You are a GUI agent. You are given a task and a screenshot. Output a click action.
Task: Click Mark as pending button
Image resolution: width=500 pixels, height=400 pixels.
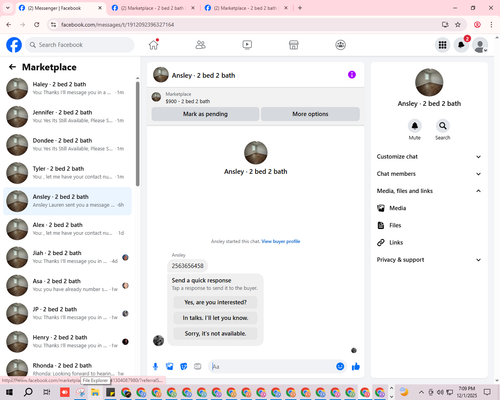(x=205, y=114)
